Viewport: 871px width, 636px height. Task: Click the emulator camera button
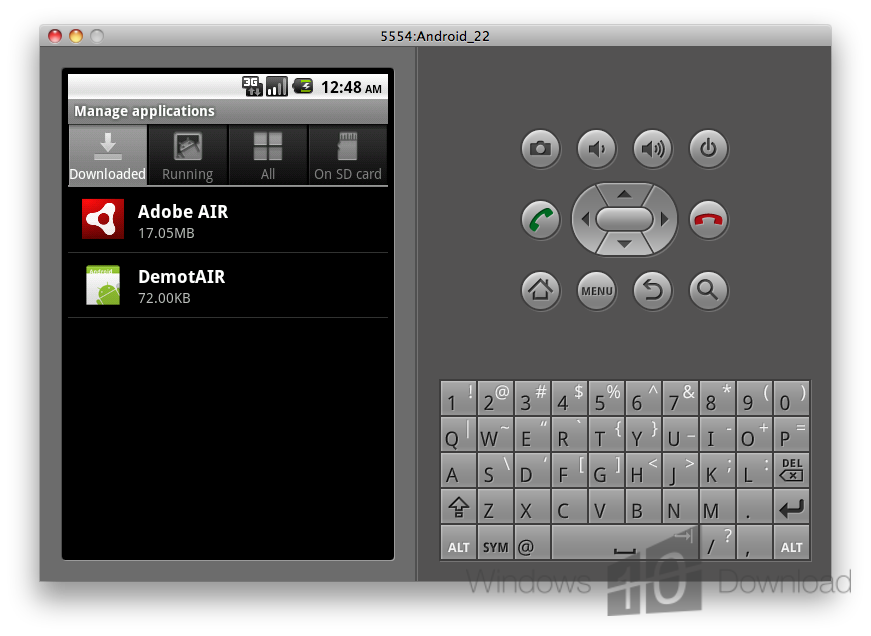click(x=540, y=149)
